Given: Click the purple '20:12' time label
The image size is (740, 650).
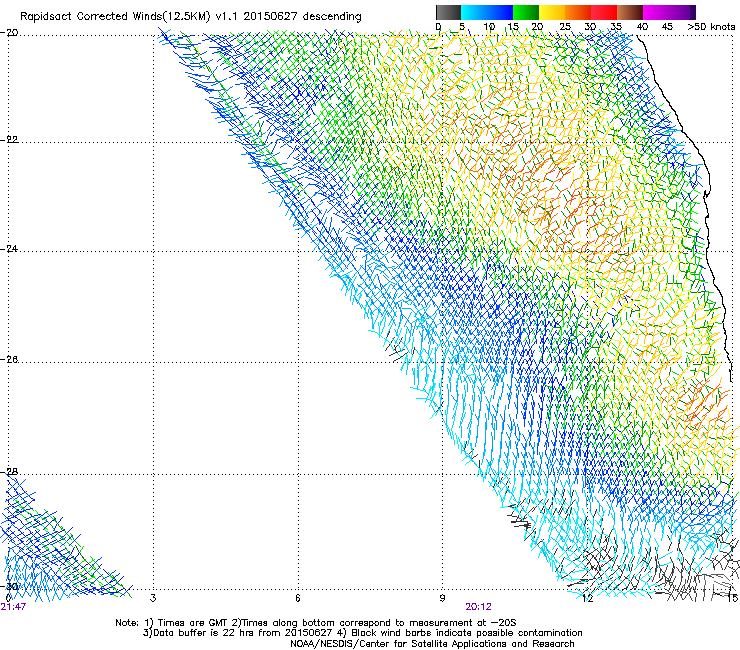Looking at the screenshot, I should click(x=478, y=607).
